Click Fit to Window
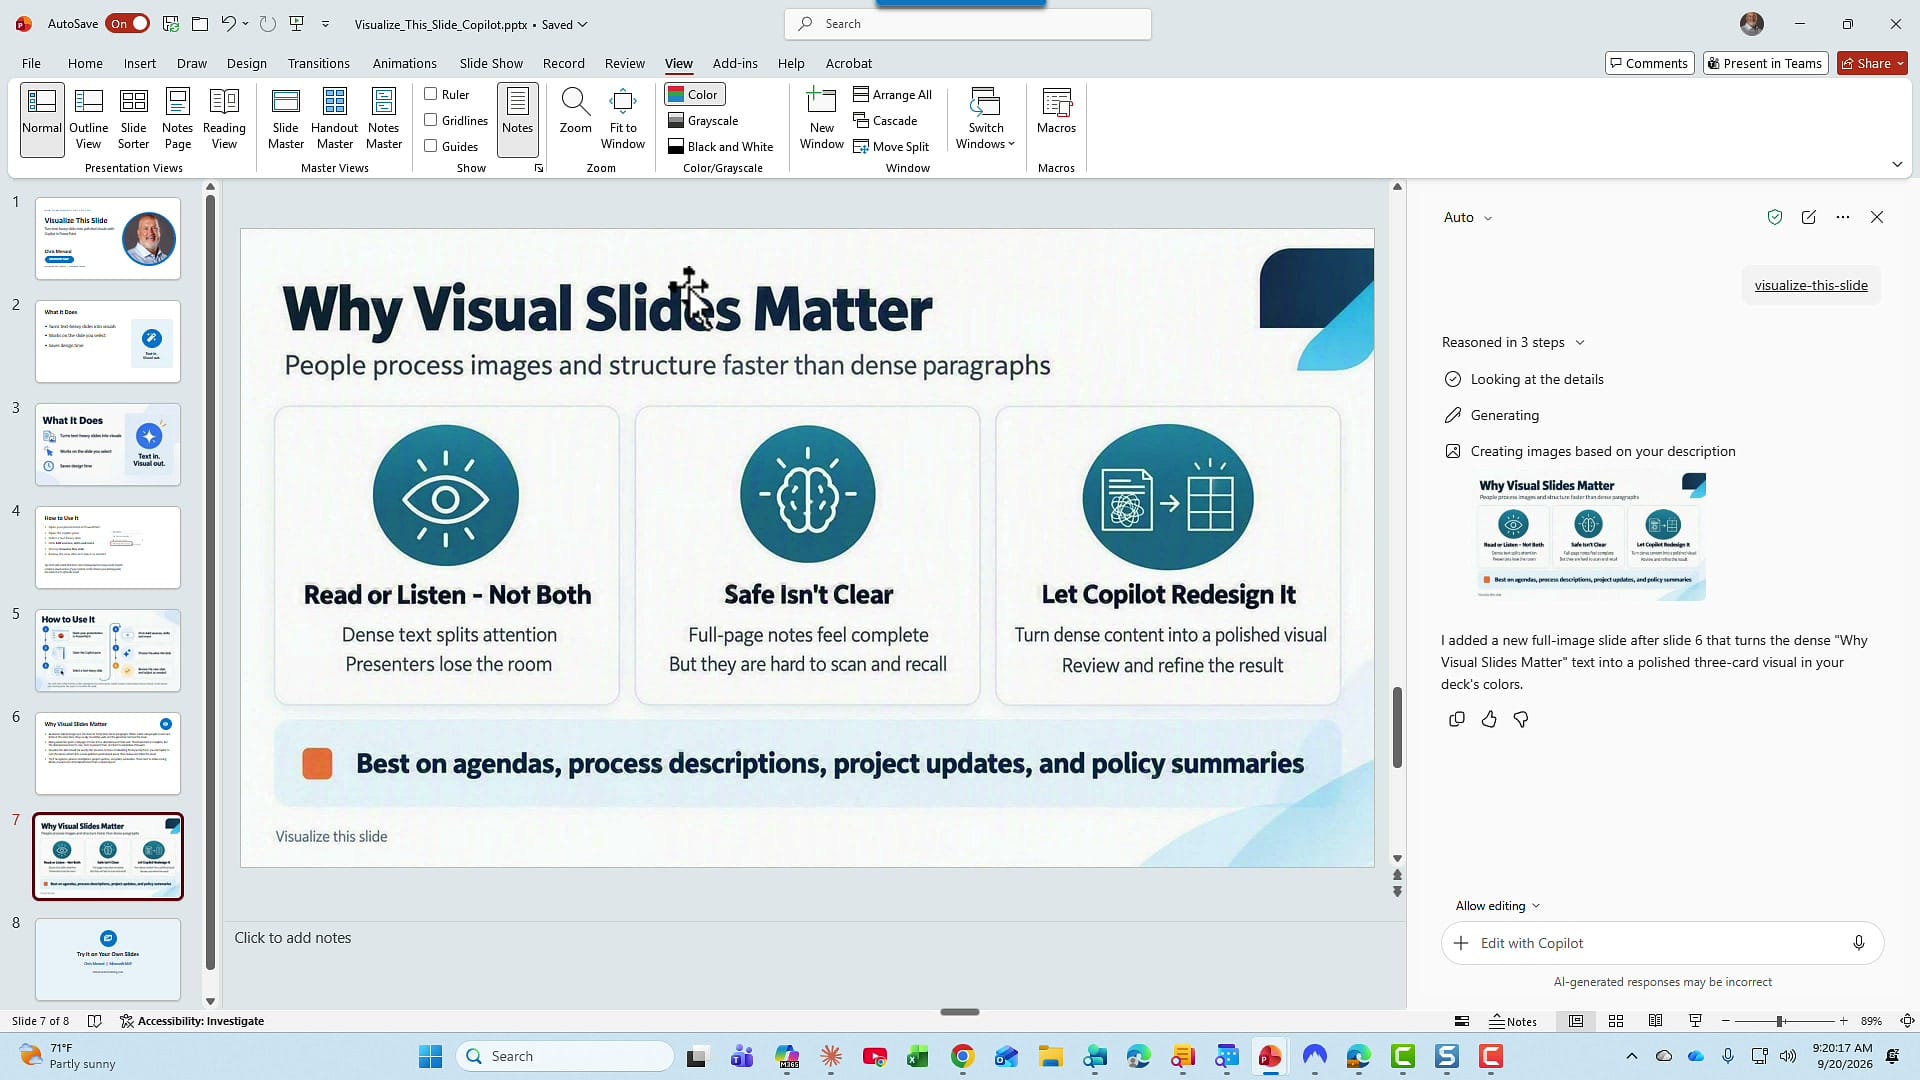The width and height of the screenshot is (1920, 1080). [x=622, y=119]
